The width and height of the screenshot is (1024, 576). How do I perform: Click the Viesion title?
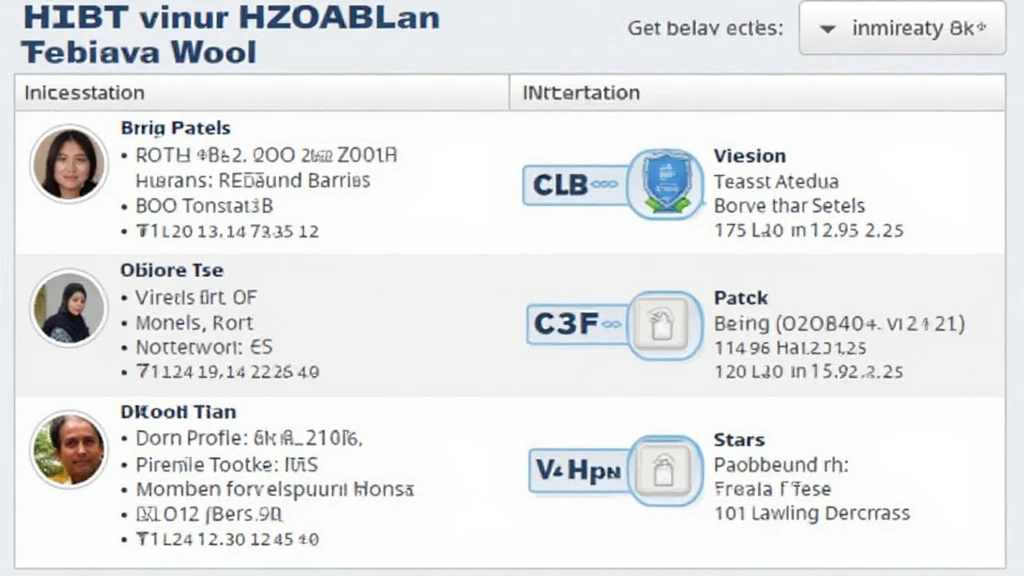coord(750,156)
